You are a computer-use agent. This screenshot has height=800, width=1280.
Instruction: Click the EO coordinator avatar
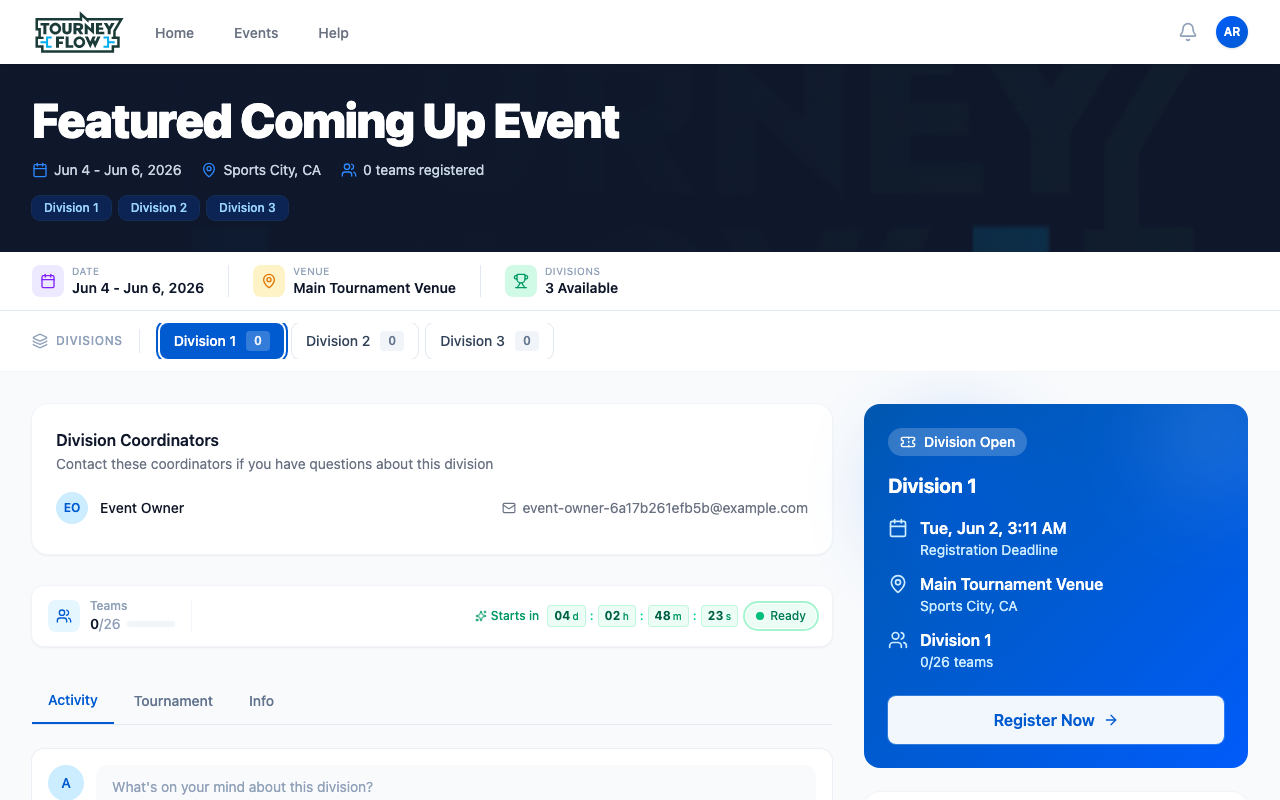pyautogui.click(x=72, y=508)
